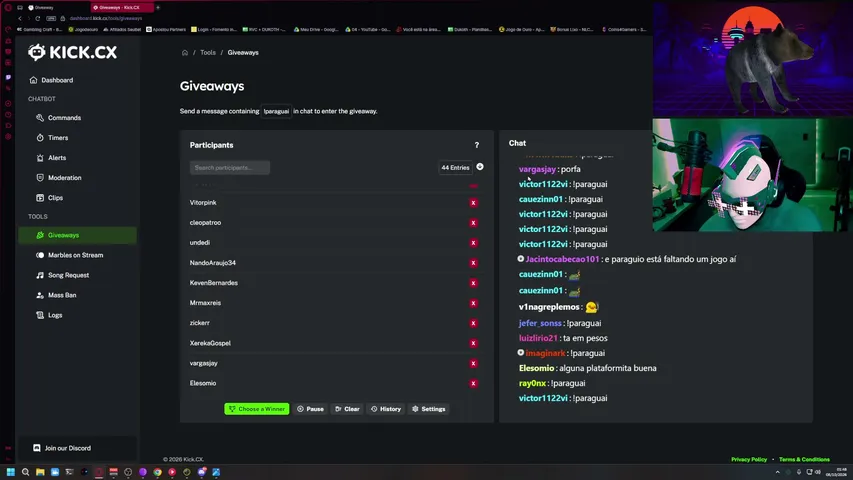Open Chrome from the taskbar
853x480 pixels.
(157, 472)
